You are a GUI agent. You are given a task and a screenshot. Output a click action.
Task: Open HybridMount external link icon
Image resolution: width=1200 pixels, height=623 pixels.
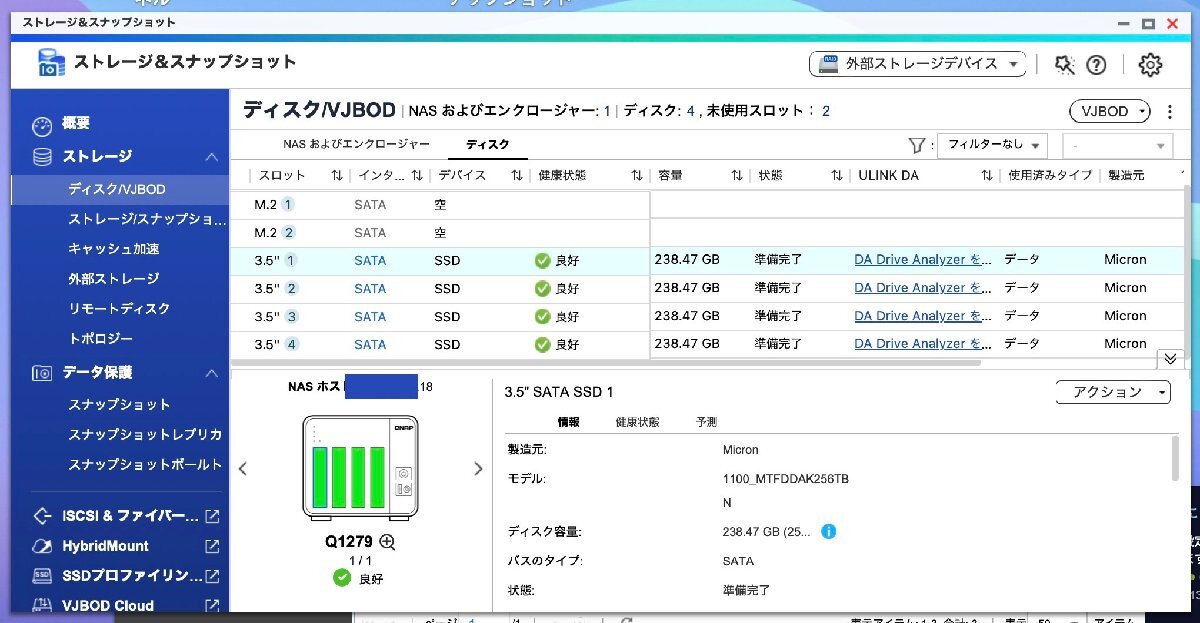(x=212, y=546)
